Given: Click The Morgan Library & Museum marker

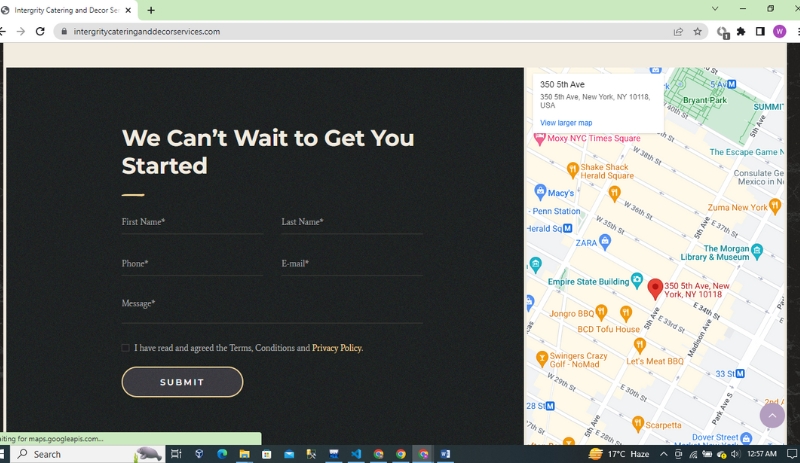Looking at the screenshot, I should click(757, 251).
